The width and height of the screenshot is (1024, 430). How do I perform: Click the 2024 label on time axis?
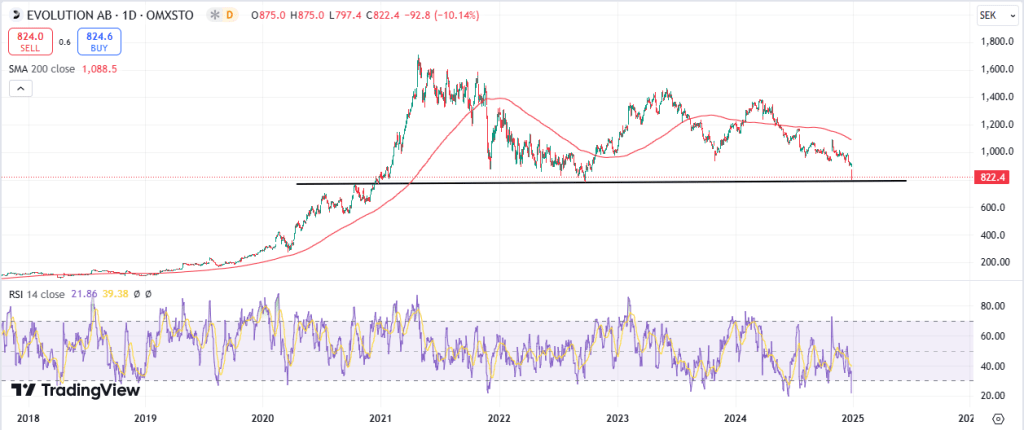click(736, 417)
